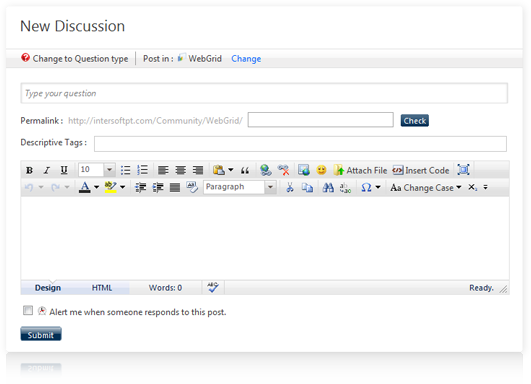Run the spell checker

tap(213, 287)
